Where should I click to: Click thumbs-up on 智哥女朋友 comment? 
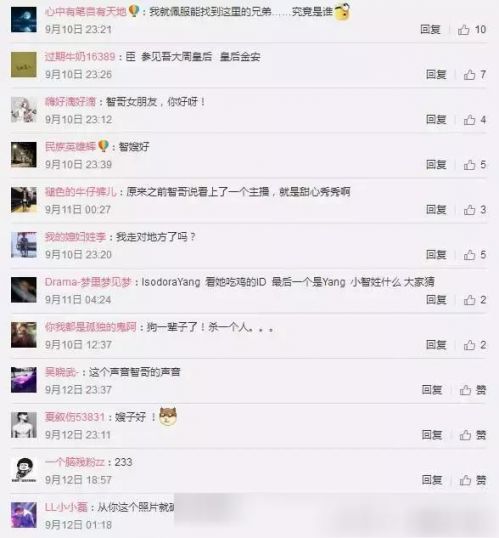[475, 120]
